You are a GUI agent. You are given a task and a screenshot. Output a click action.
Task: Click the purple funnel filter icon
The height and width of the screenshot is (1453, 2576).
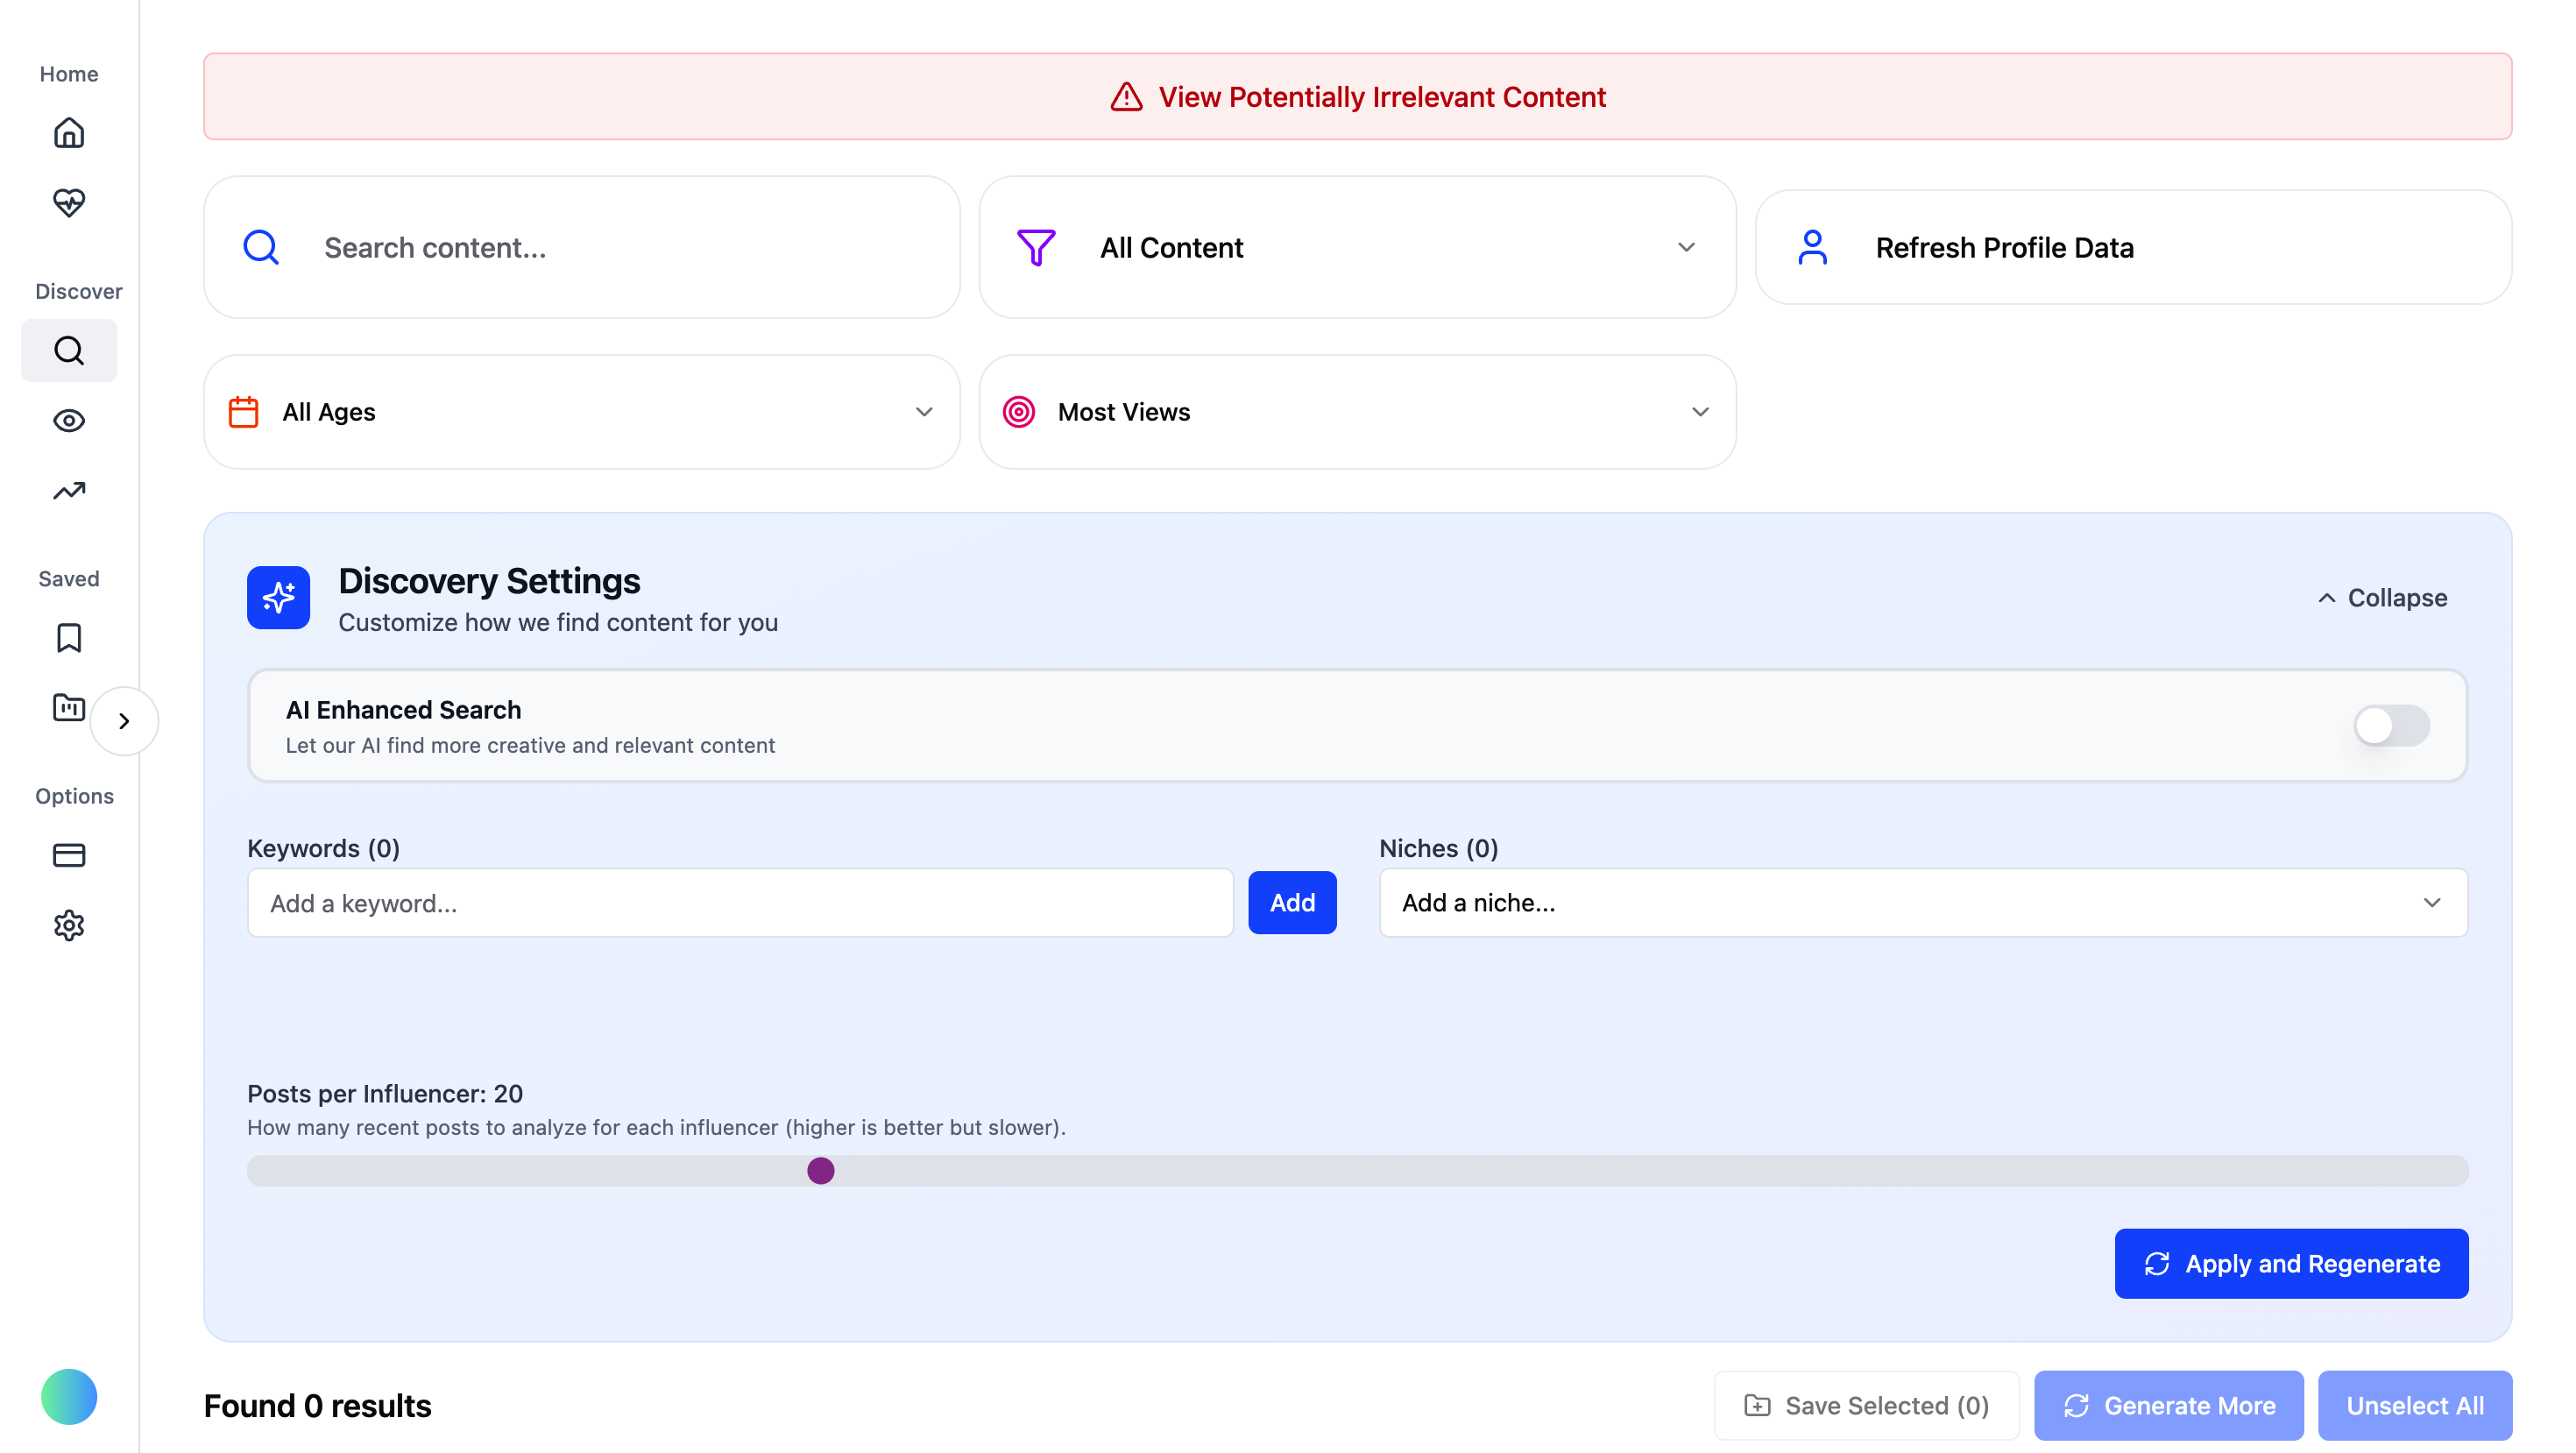point(1036,247)
